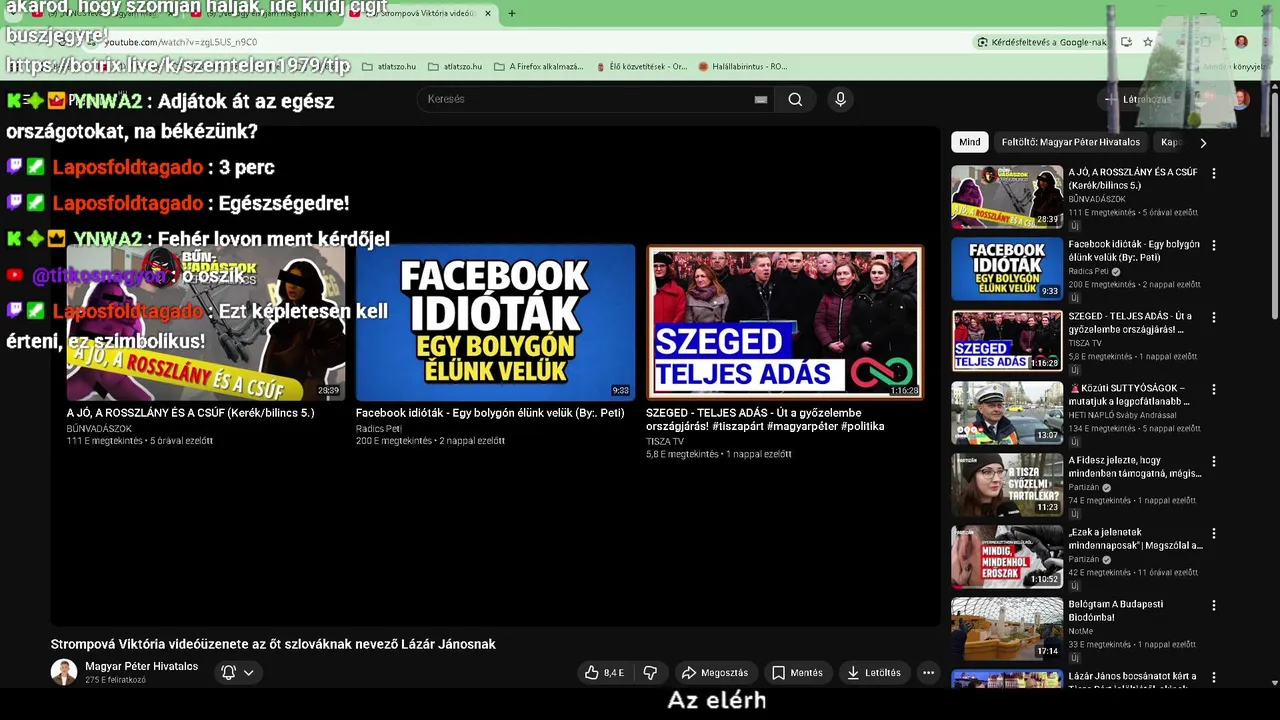1280x720 pixels.
Task: Open three-dot menu for Lázár János bocsánatot kért video
Action: point(1214,677)
